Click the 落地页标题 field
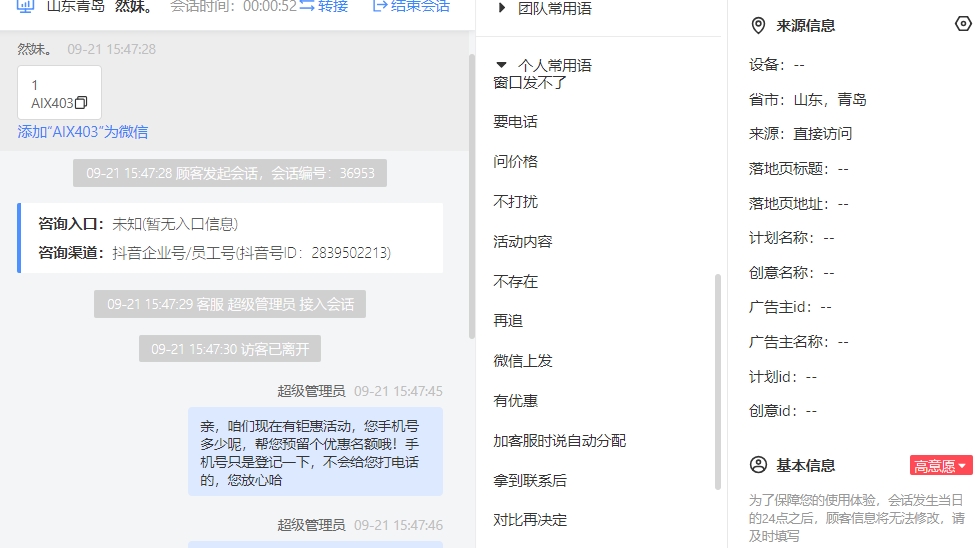Viewport: 975px width, 548px height. pos(798,169)
